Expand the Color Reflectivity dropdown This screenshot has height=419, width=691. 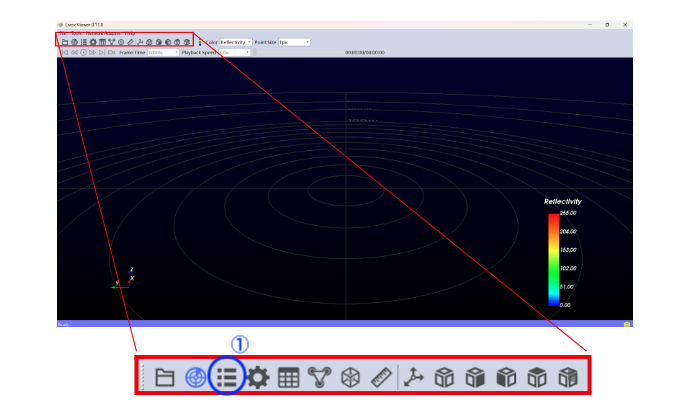click(x=236, y=42)
